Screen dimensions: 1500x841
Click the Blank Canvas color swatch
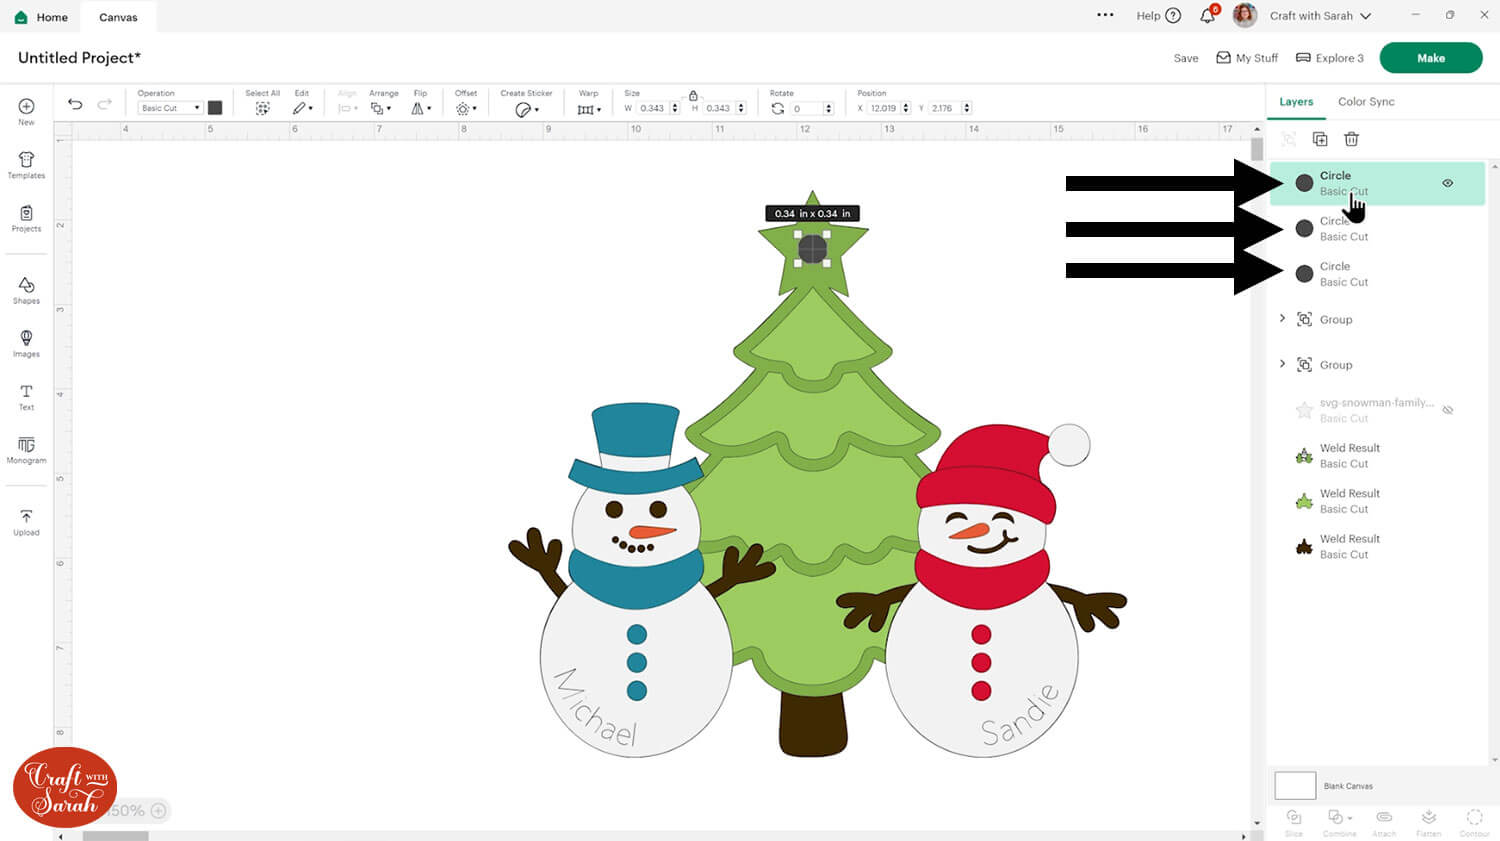[1295, 785]
